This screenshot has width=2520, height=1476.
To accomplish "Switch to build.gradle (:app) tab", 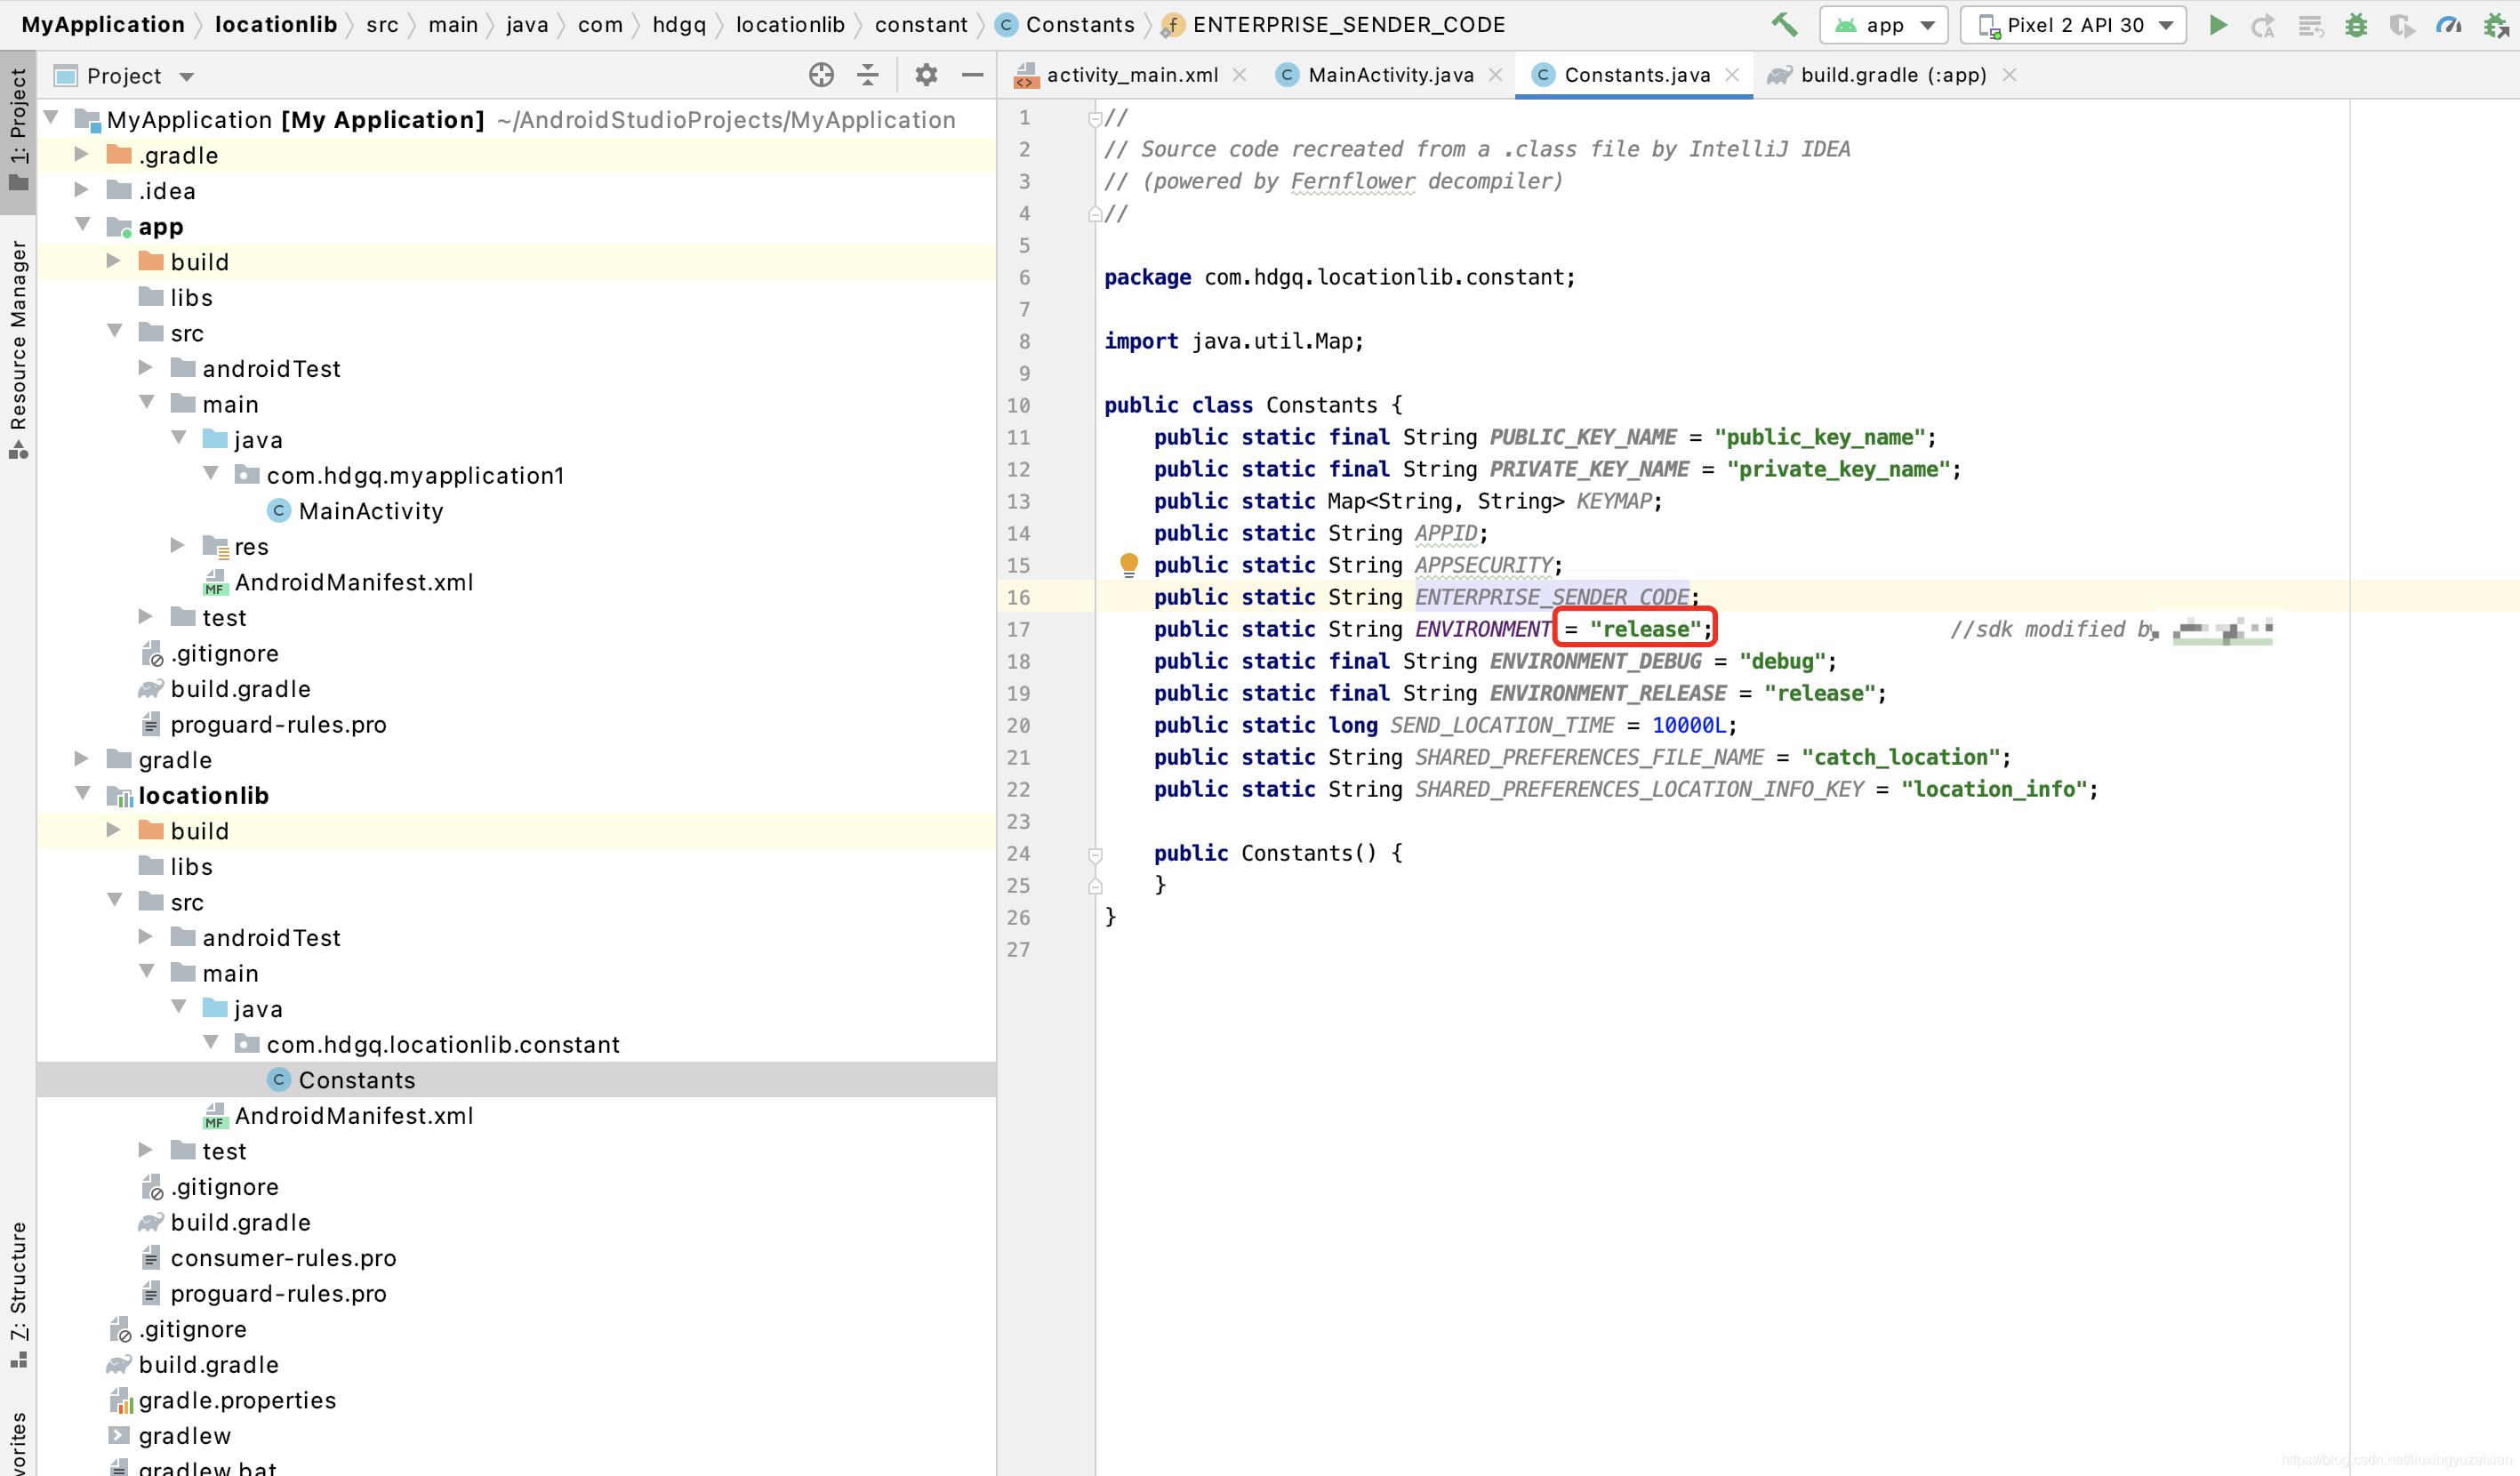I will click(x=1893, y=75).
